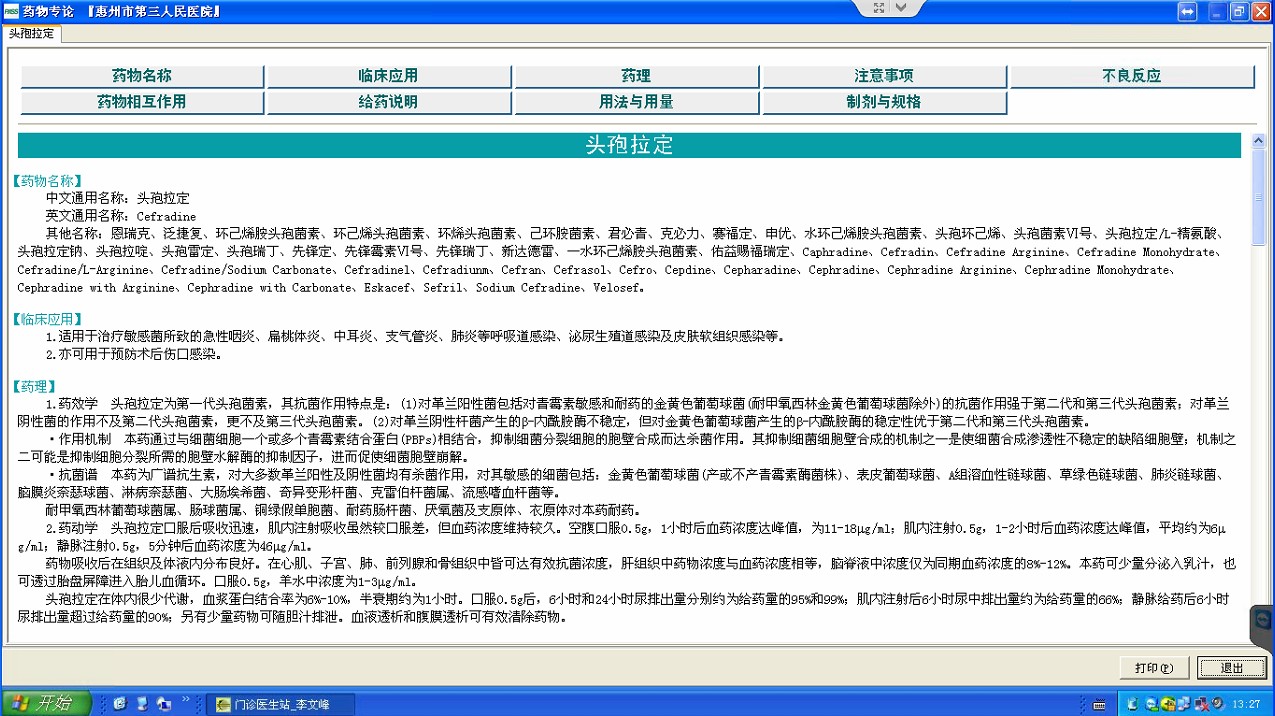This screenshot has height=716, width=1275.
Task: Click the double-arrow icon in title bar
Action: tap(1187, 11)
